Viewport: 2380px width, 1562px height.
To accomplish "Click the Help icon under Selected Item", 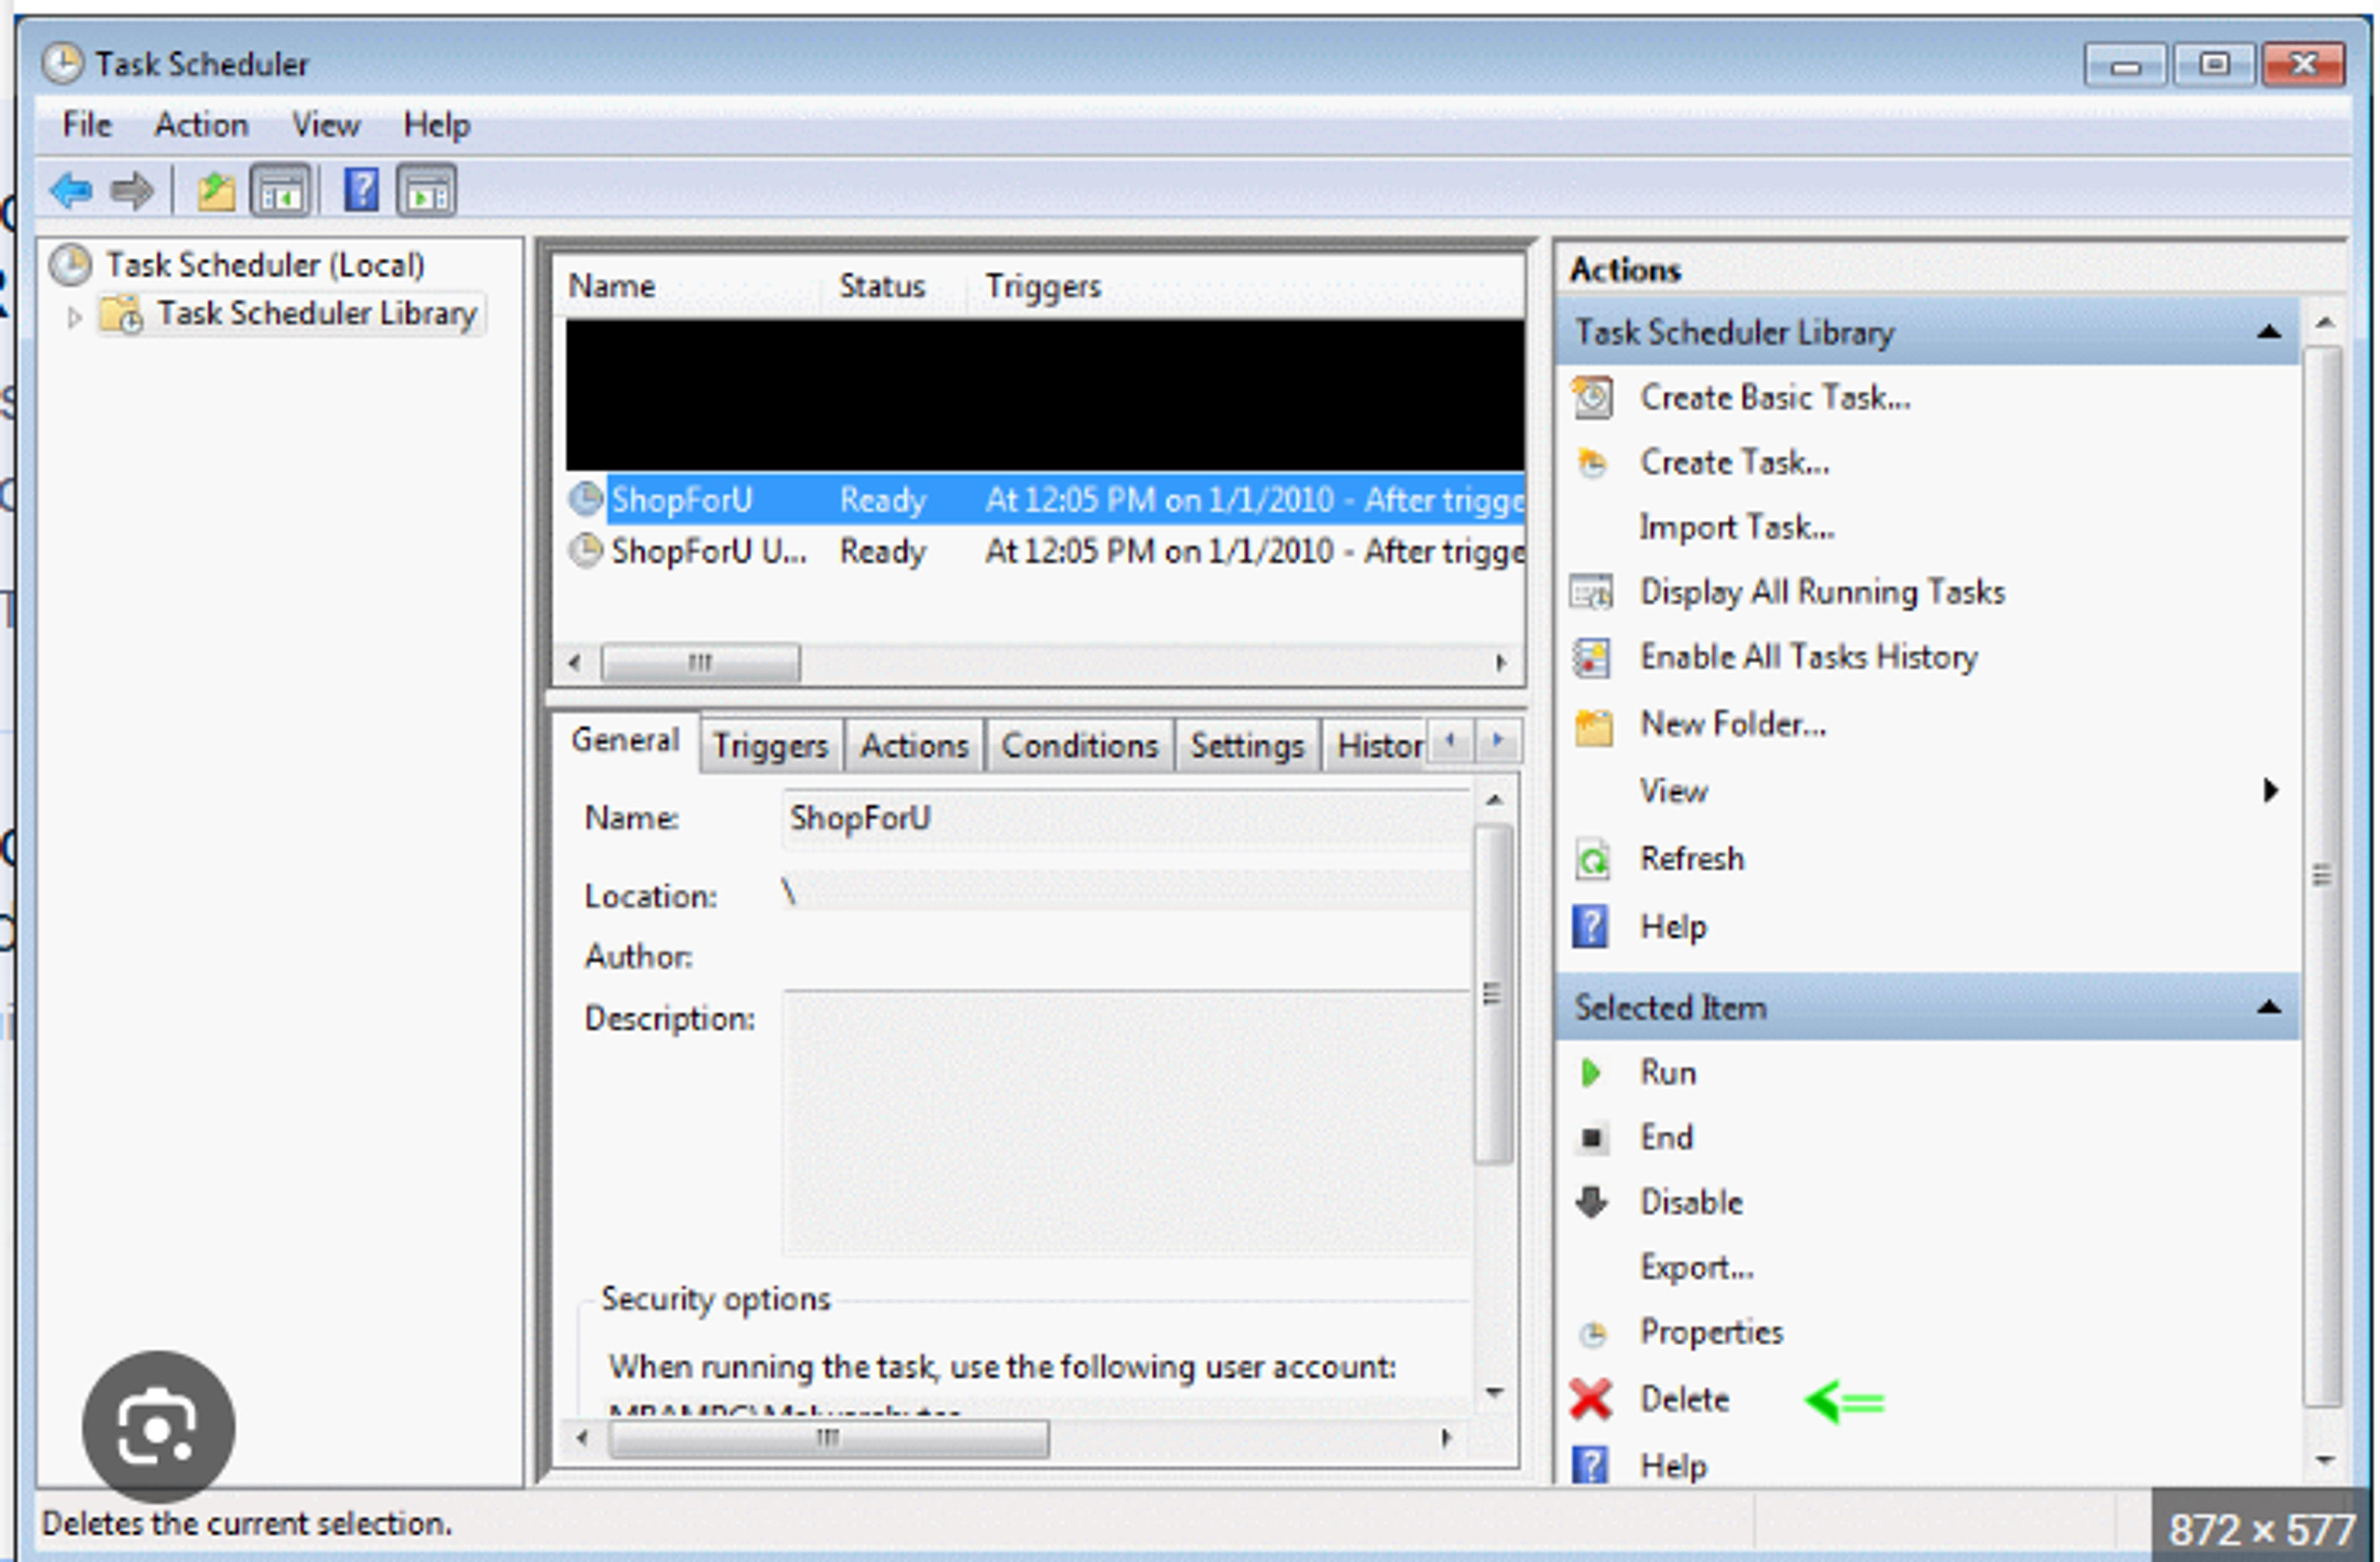I will [1590, 1466].
